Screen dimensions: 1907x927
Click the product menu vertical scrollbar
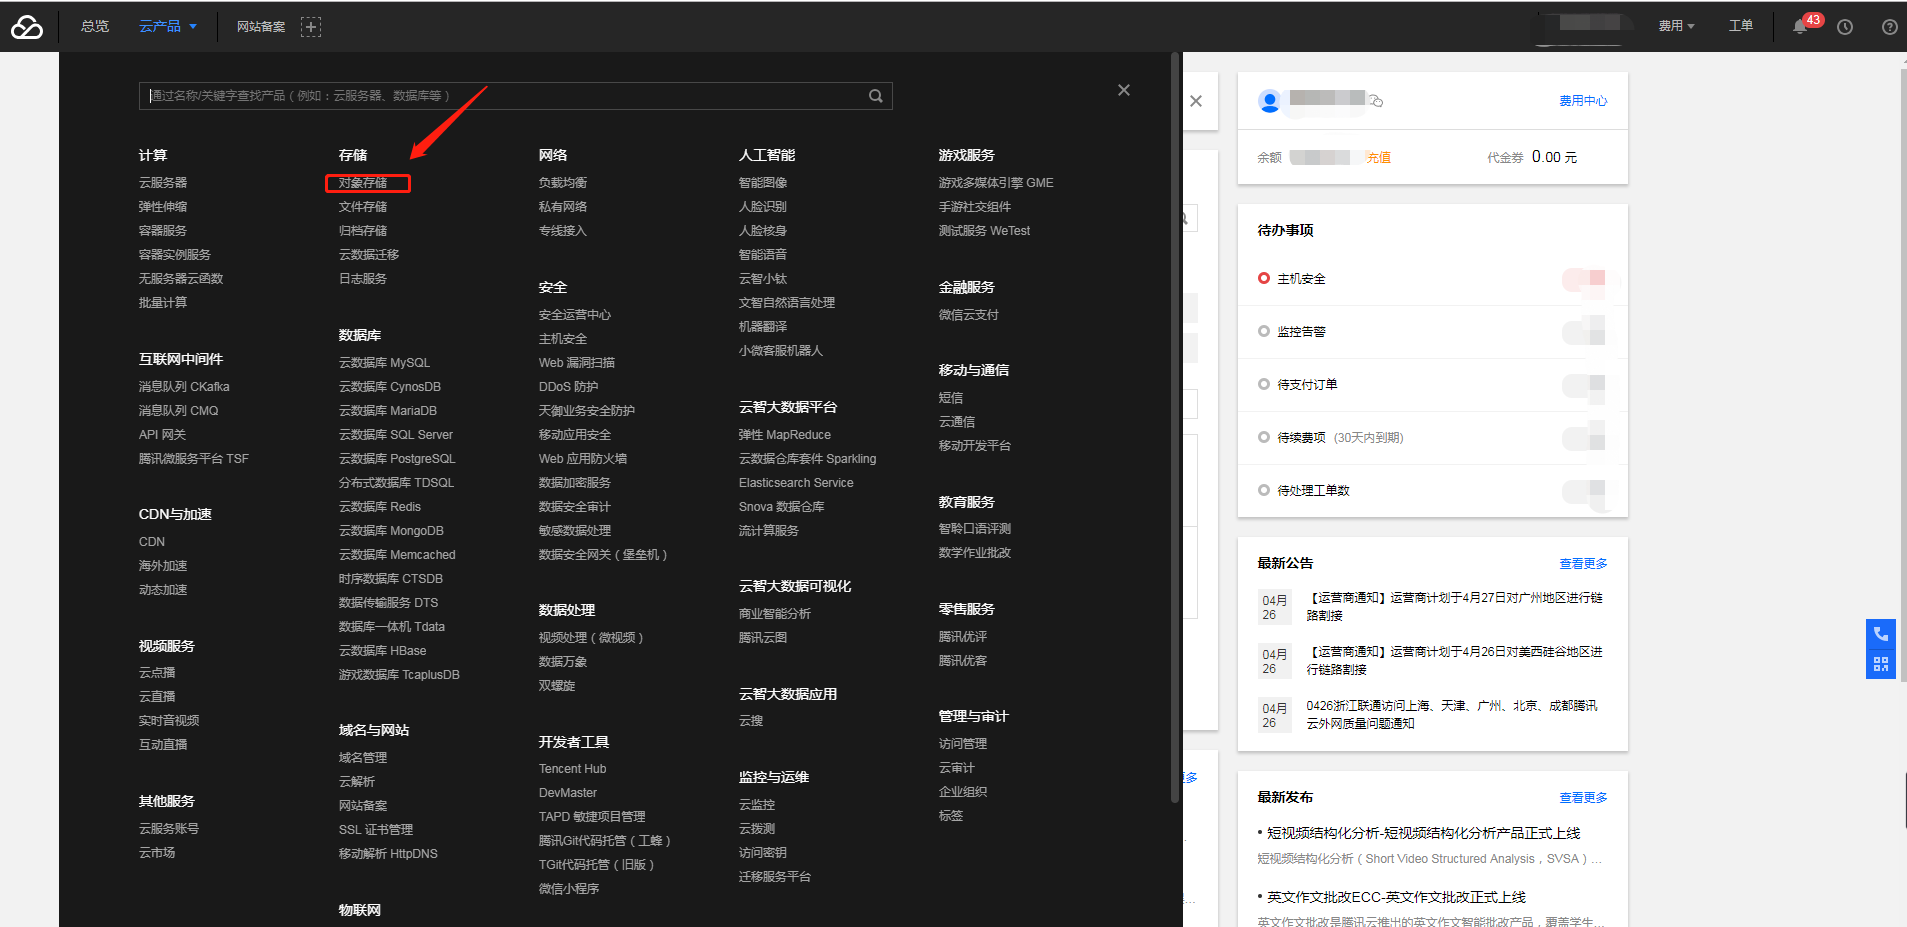tap(1175, 428)
